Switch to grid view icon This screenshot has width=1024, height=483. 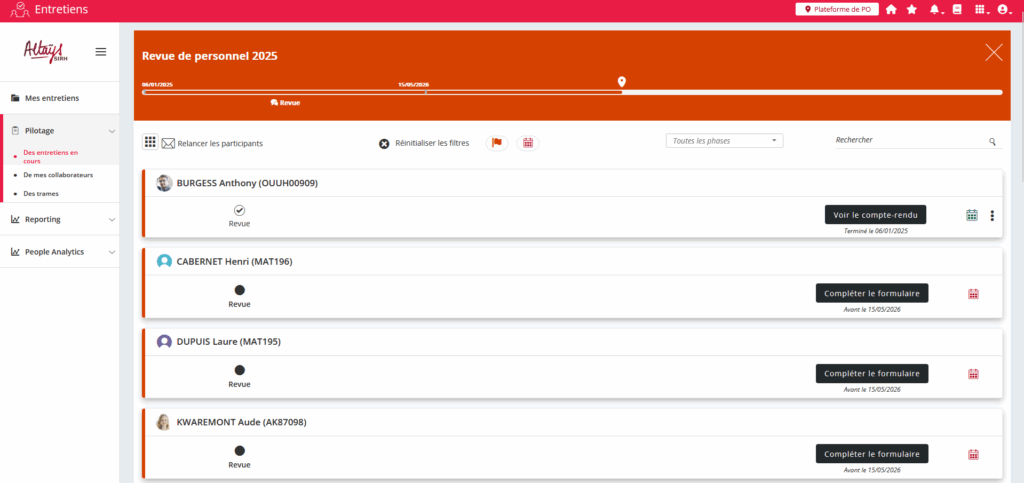pos(150,143)
